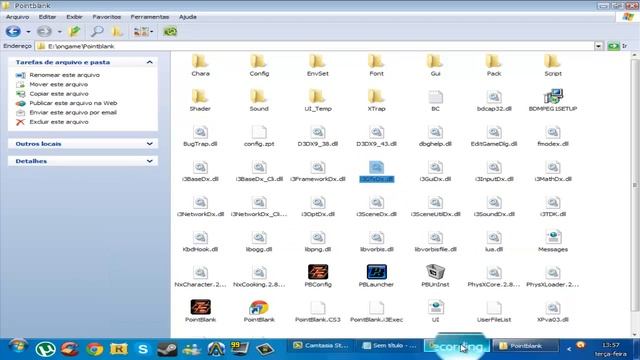Viewport: 640px width, 360px height.
Task: Select the EnvSet folder
Action: pos(318,66)
